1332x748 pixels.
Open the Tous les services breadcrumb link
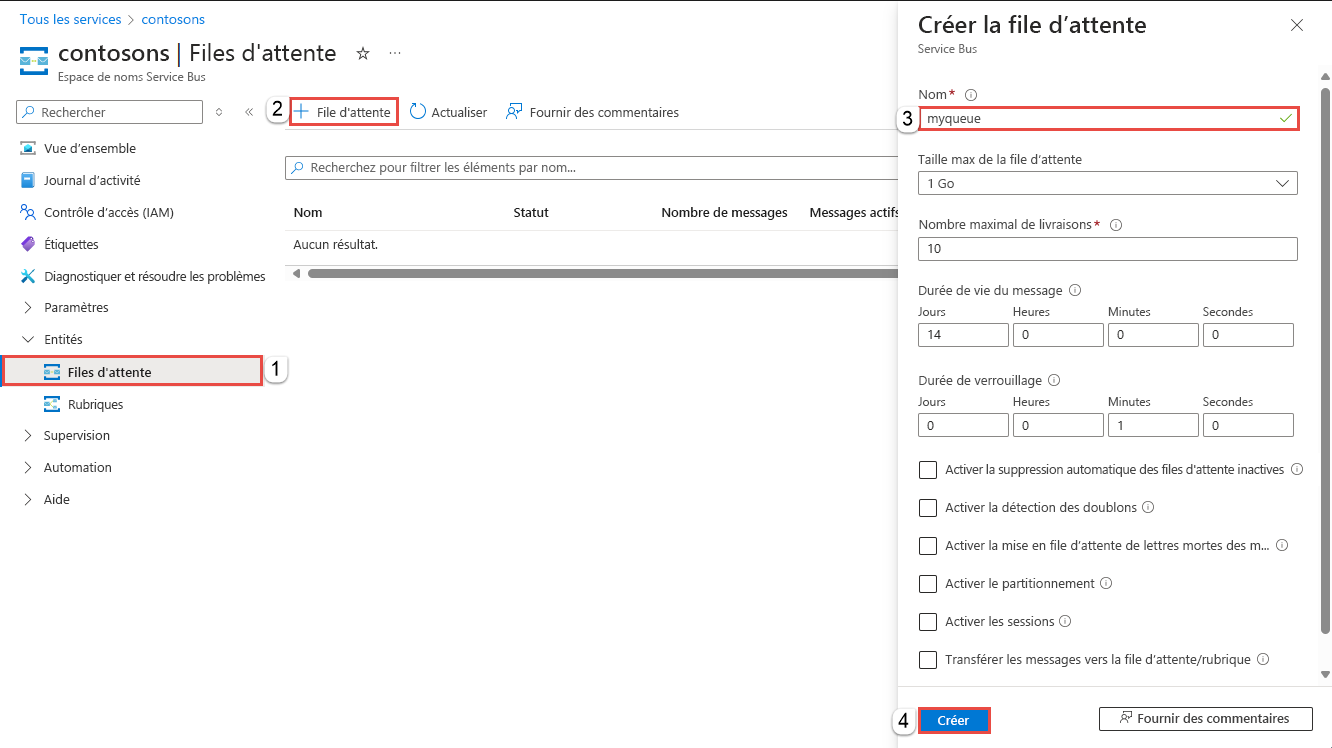pyautogui.click(x=70, y=19)
